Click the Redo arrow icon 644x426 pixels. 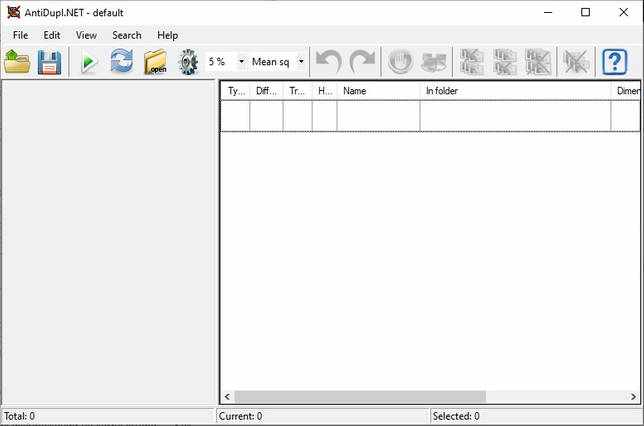(x=362, y=62)
